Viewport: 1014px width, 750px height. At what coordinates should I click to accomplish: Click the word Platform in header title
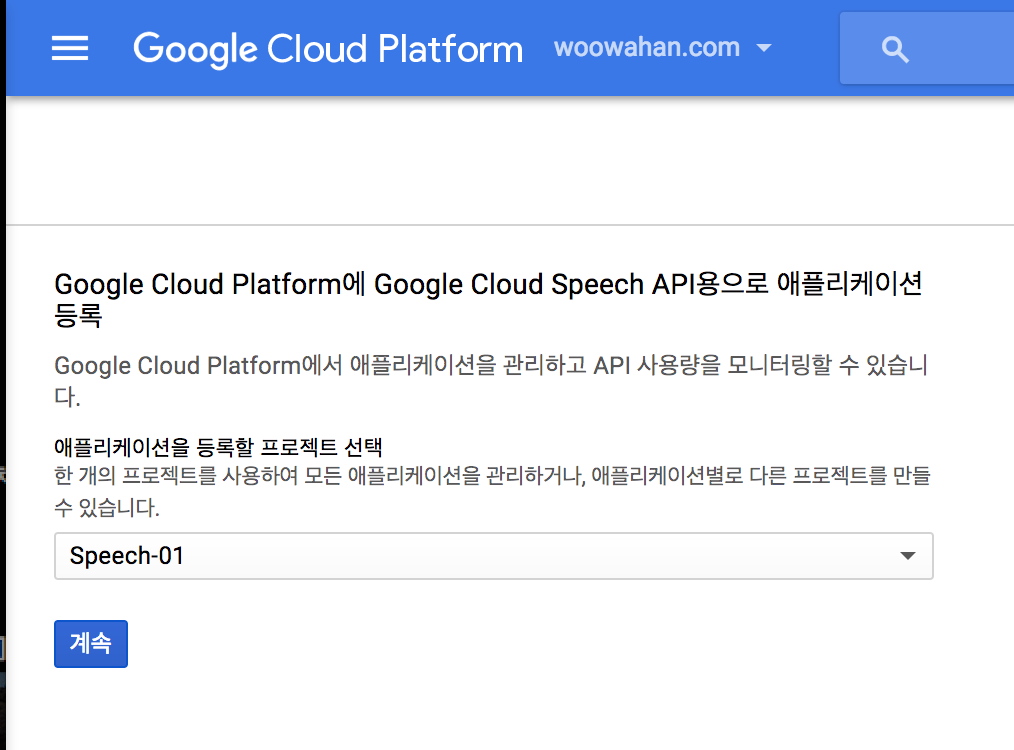[450, 49]
